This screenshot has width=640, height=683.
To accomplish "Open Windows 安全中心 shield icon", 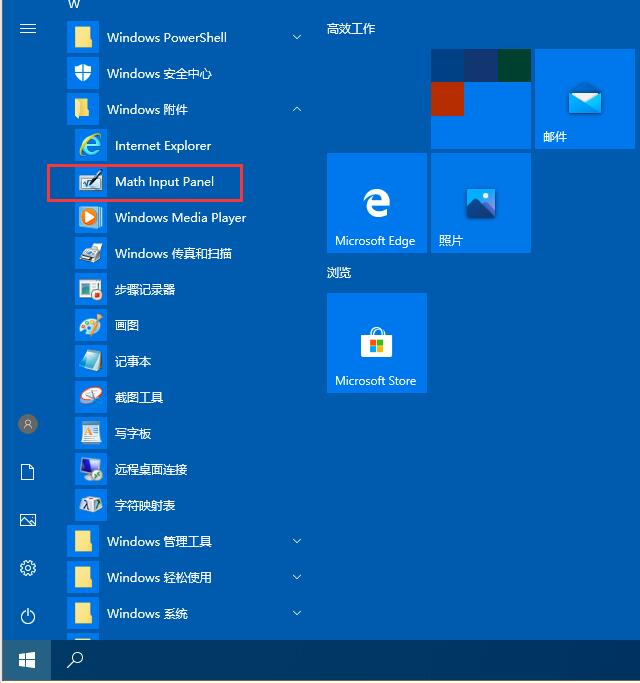I will tap(83, 73).
